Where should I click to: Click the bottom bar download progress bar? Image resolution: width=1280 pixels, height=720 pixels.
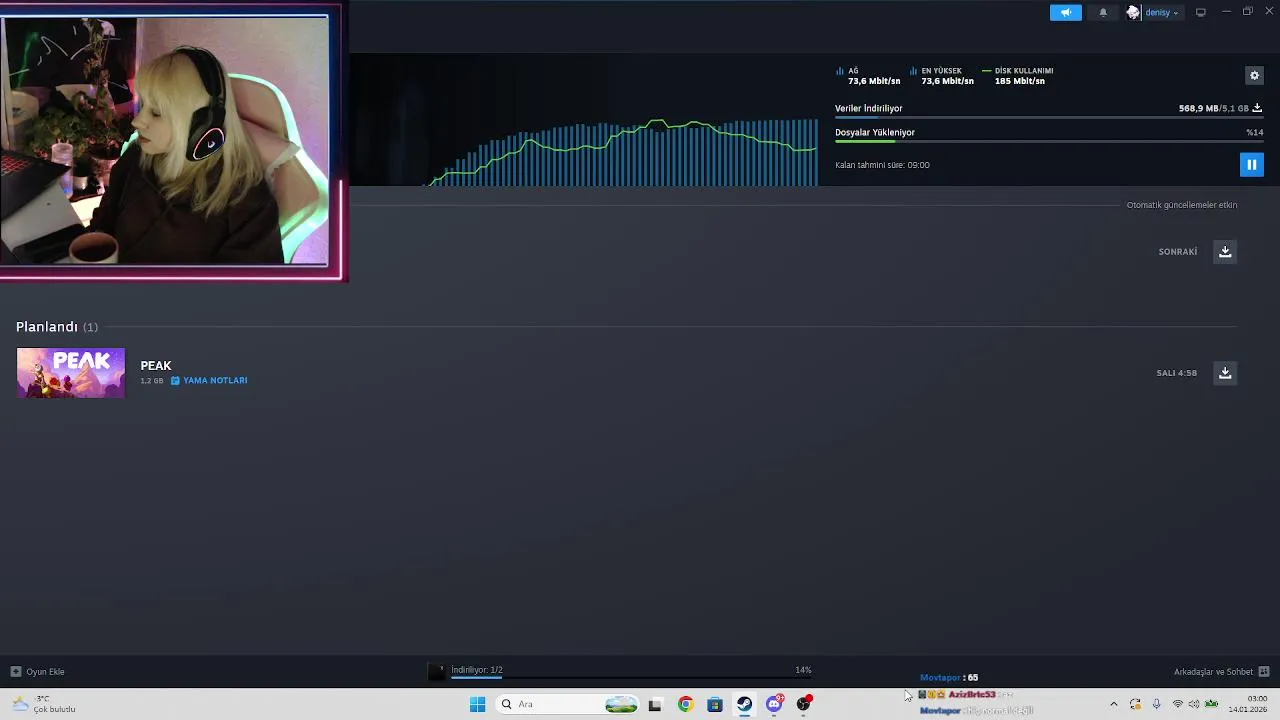[630, 678]
